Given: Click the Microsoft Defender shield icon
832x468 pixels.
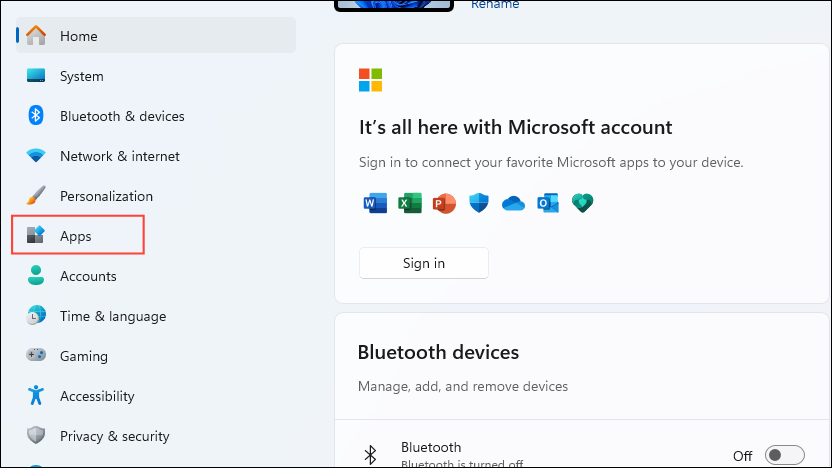Looking at the screenshot, I should [x=479, y=203].
